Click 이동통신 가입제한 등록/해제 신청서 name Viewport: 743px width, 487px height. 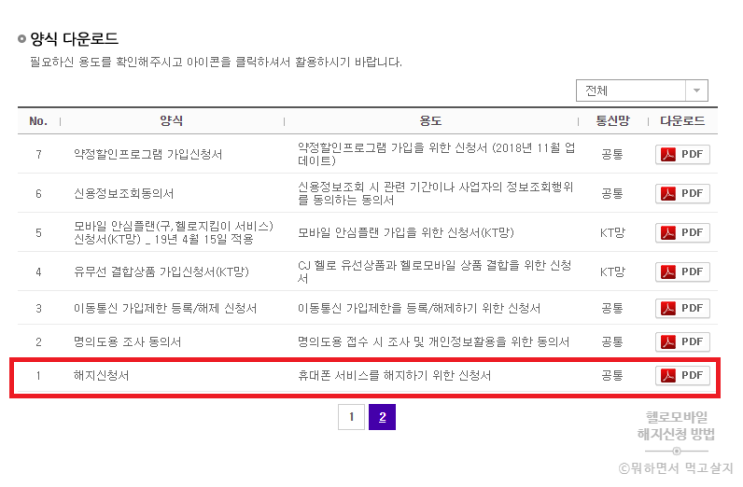point(165,308)
